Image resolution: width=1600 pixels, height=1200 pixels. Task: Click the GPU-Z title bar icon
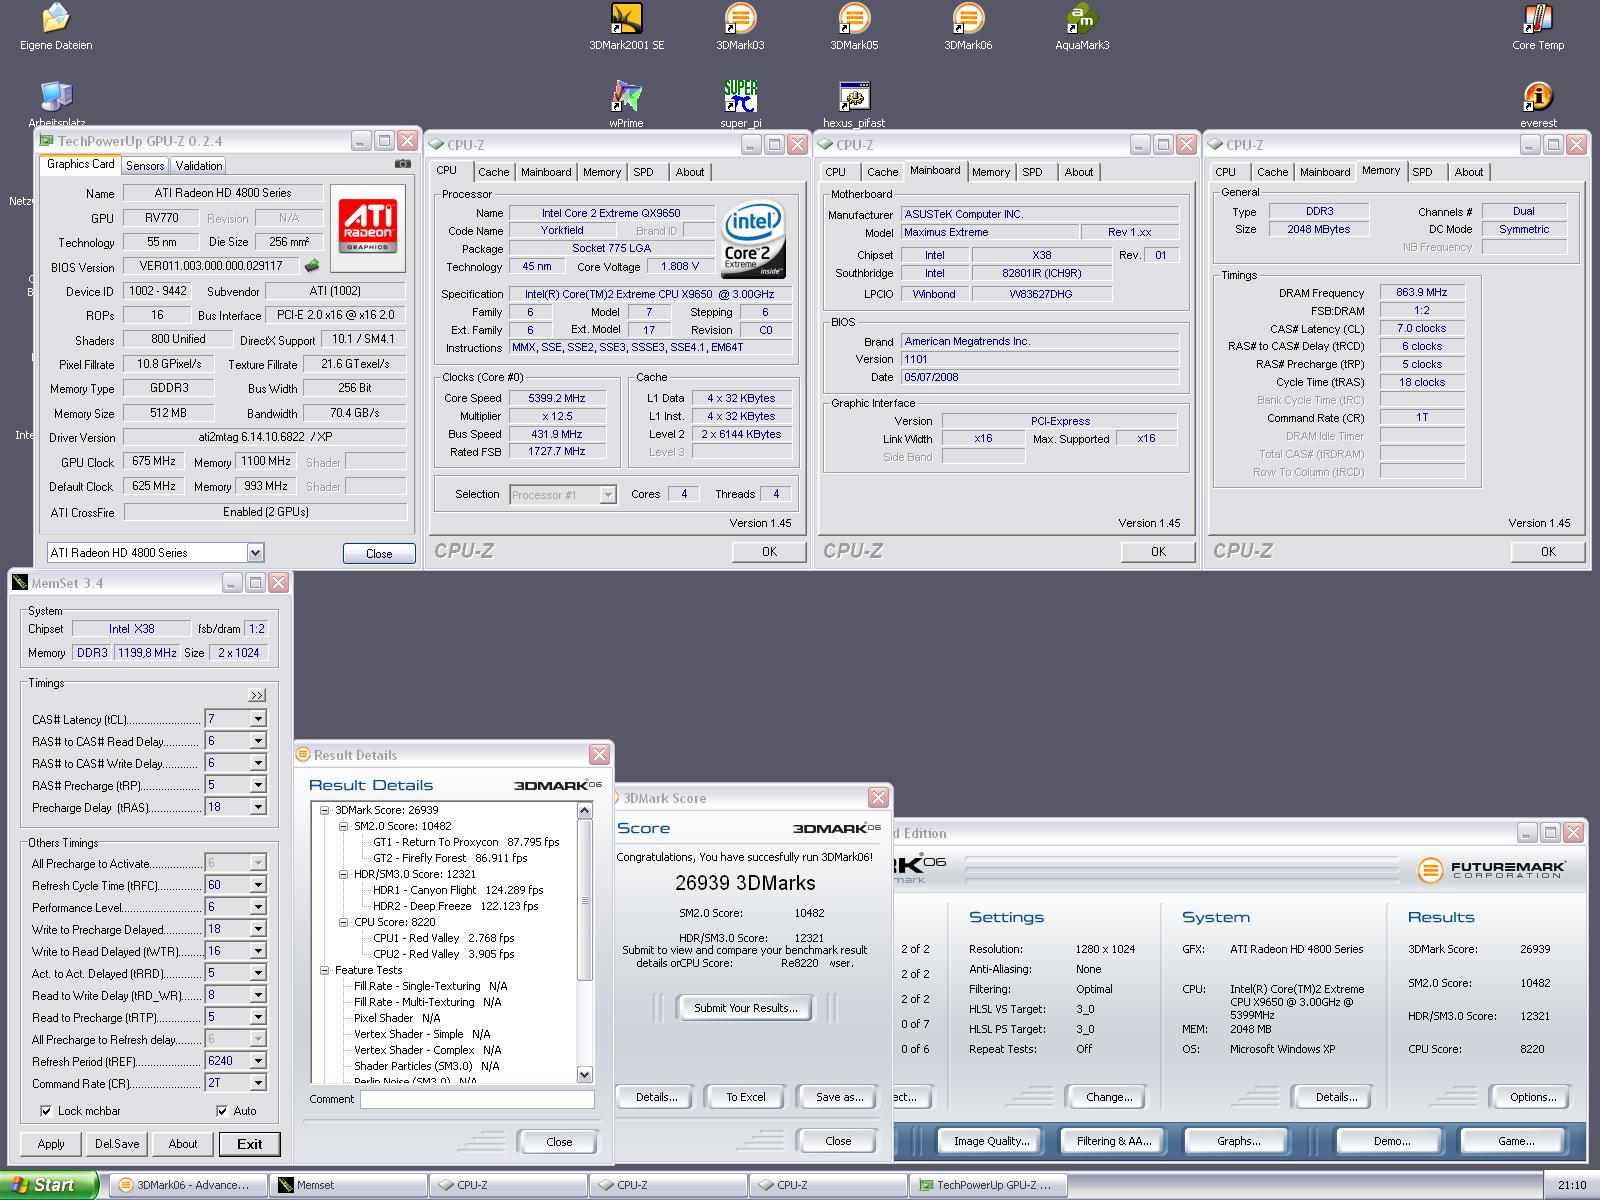coord(46,140)
